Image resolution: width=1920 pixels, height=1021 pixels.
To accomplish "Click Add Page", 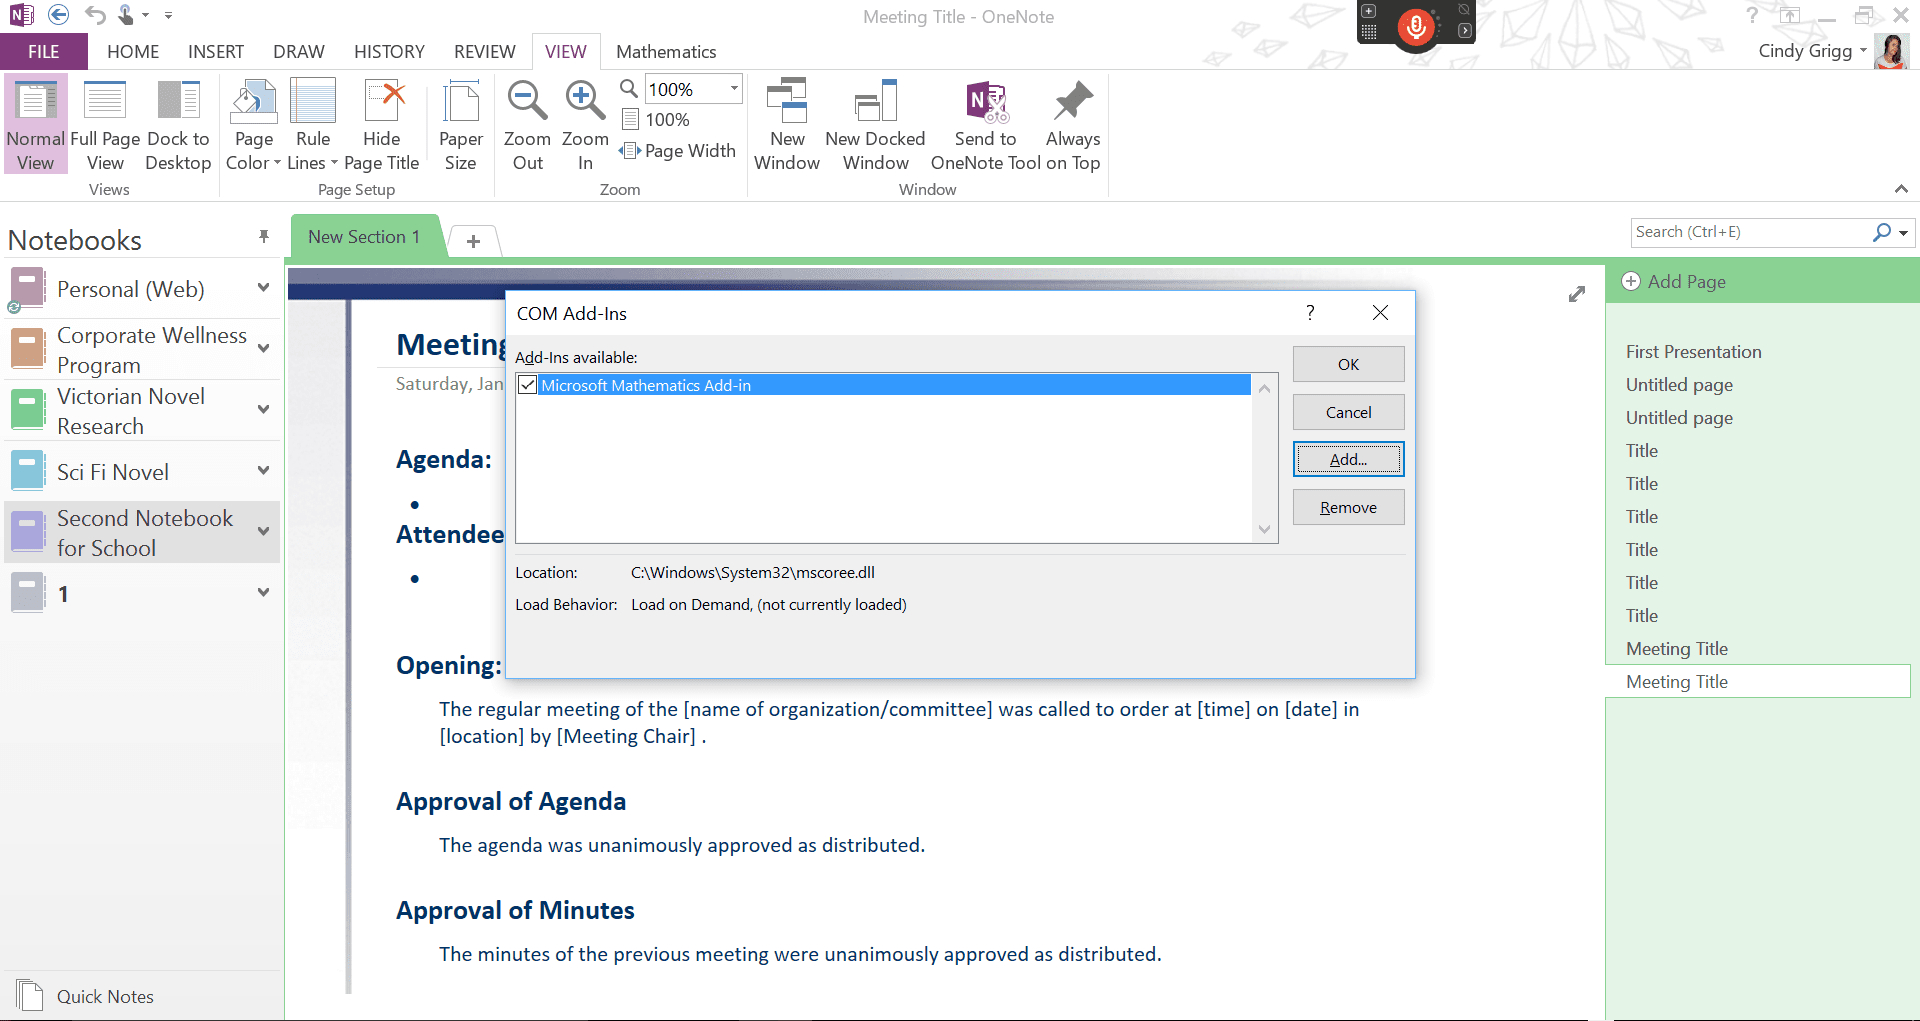I will [x=1675, y=281].
